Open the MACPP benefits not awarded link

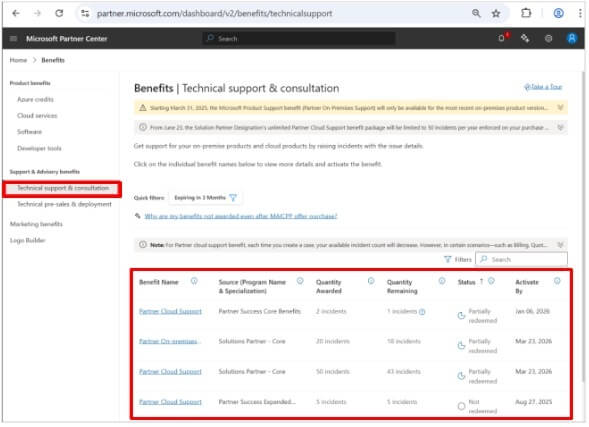[x=241, y=216]
